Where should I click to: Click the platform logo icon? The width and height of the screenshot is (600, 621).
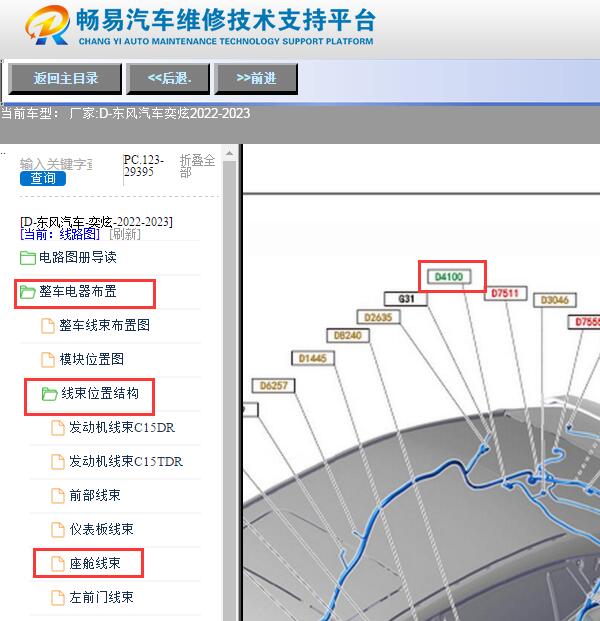click(x=48, y=25)
